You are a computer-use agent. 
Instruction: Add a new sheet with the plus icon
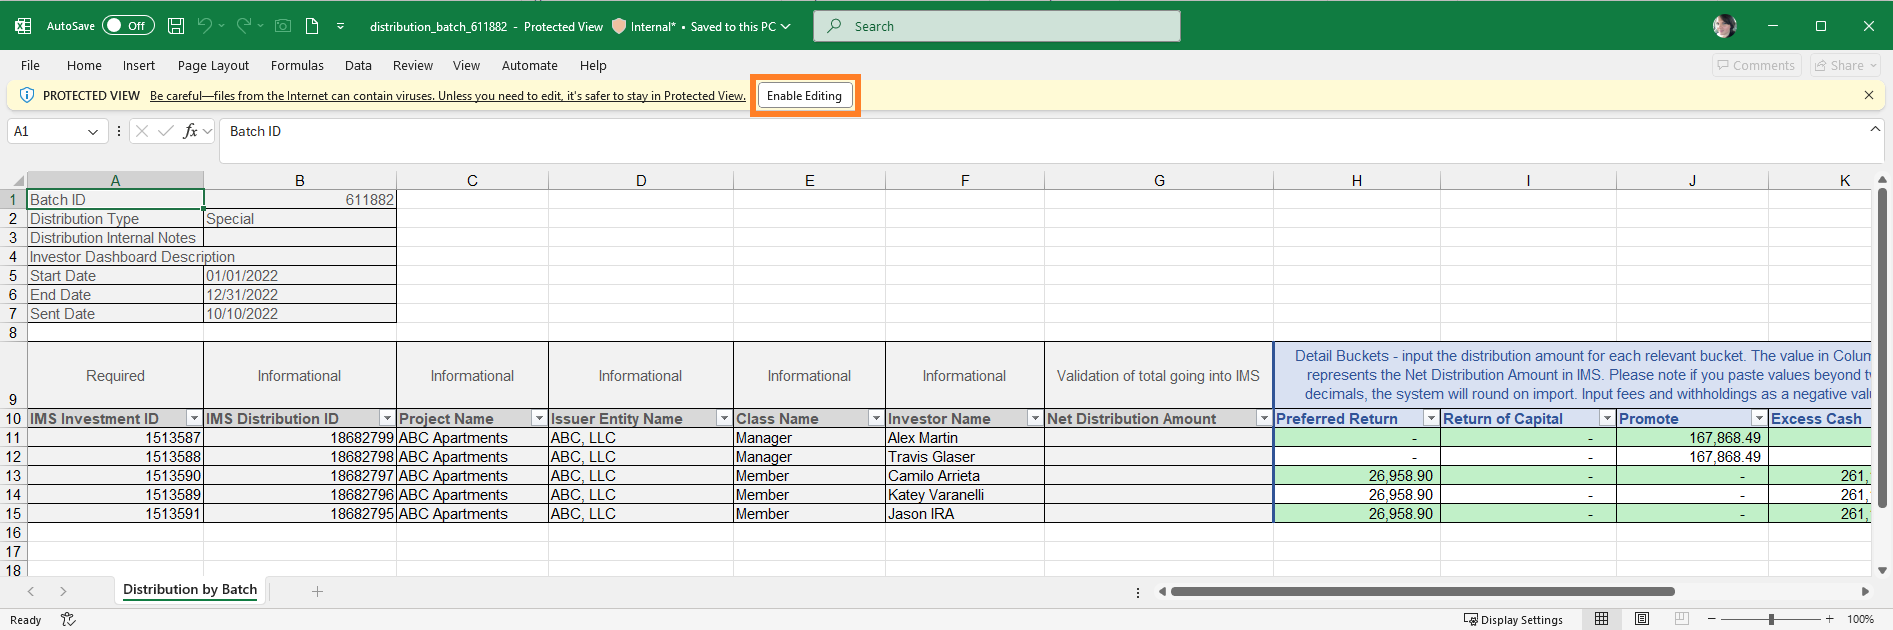coord(317,591)
